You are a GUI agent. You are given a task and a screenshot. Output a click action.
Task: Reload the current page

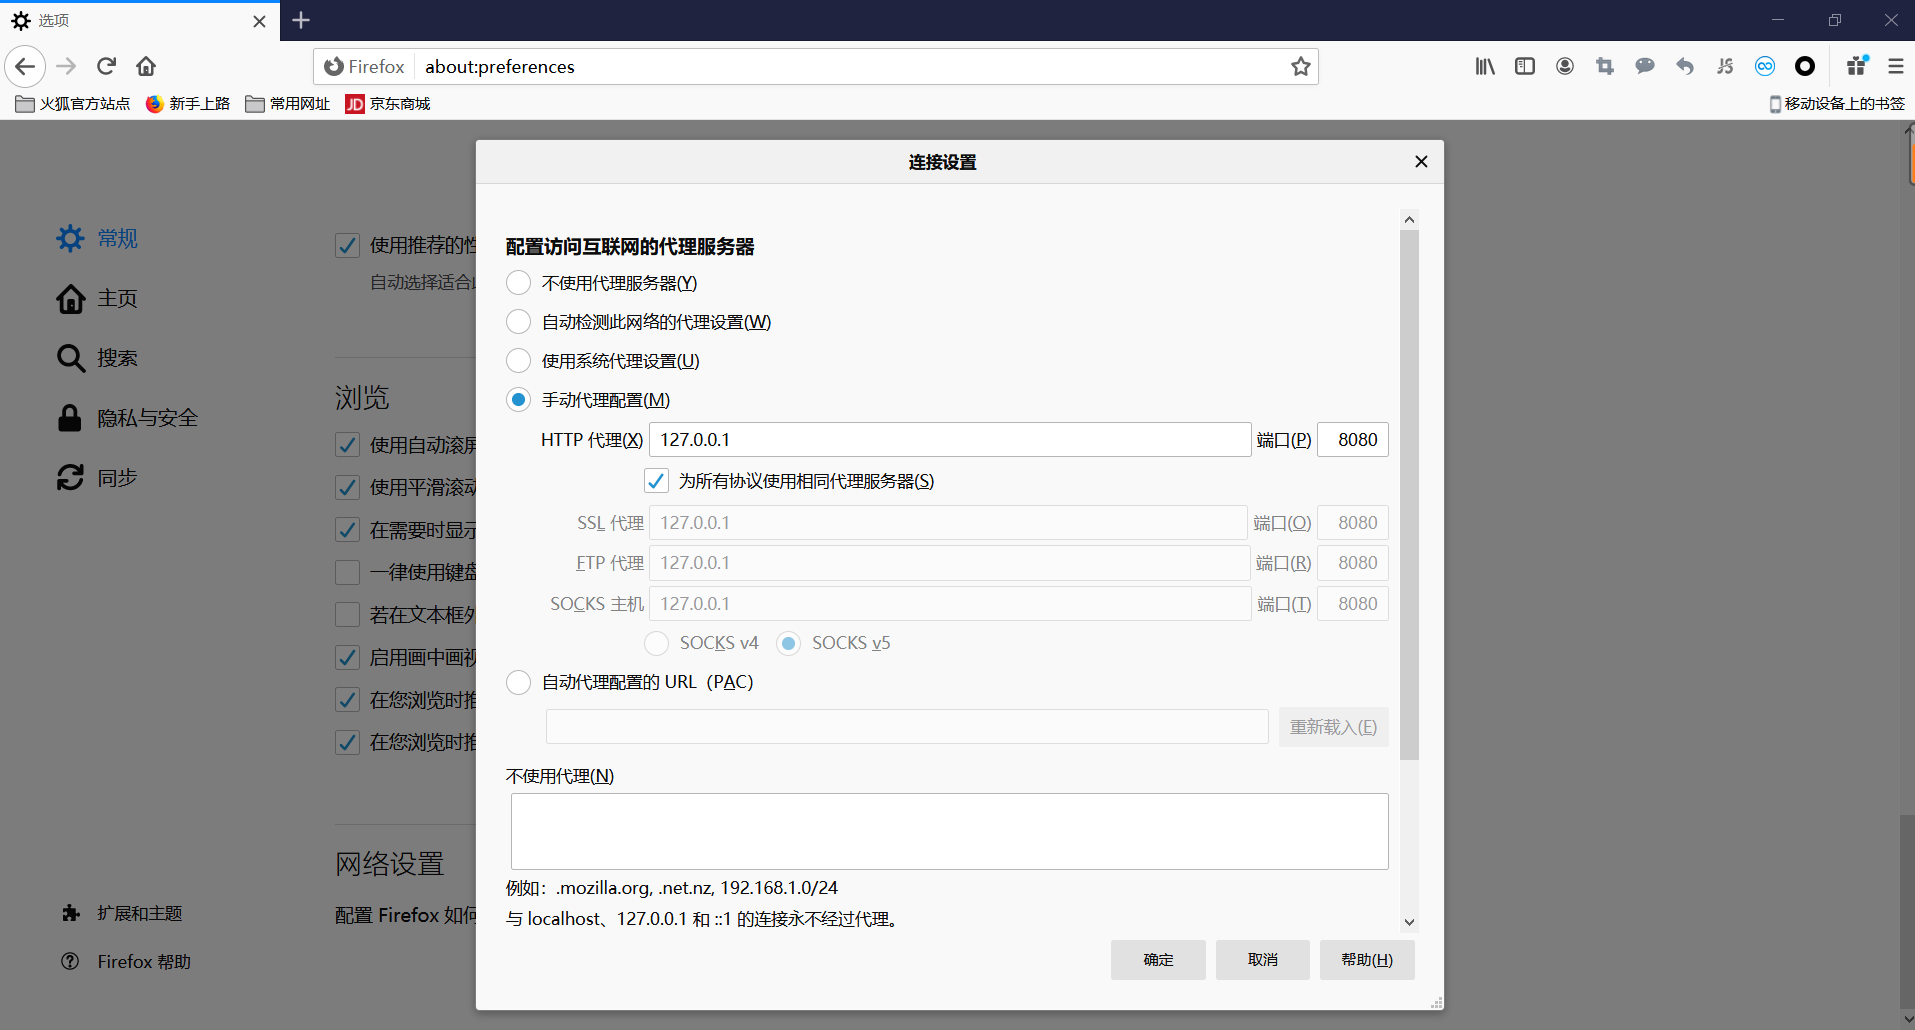[106, 66]
